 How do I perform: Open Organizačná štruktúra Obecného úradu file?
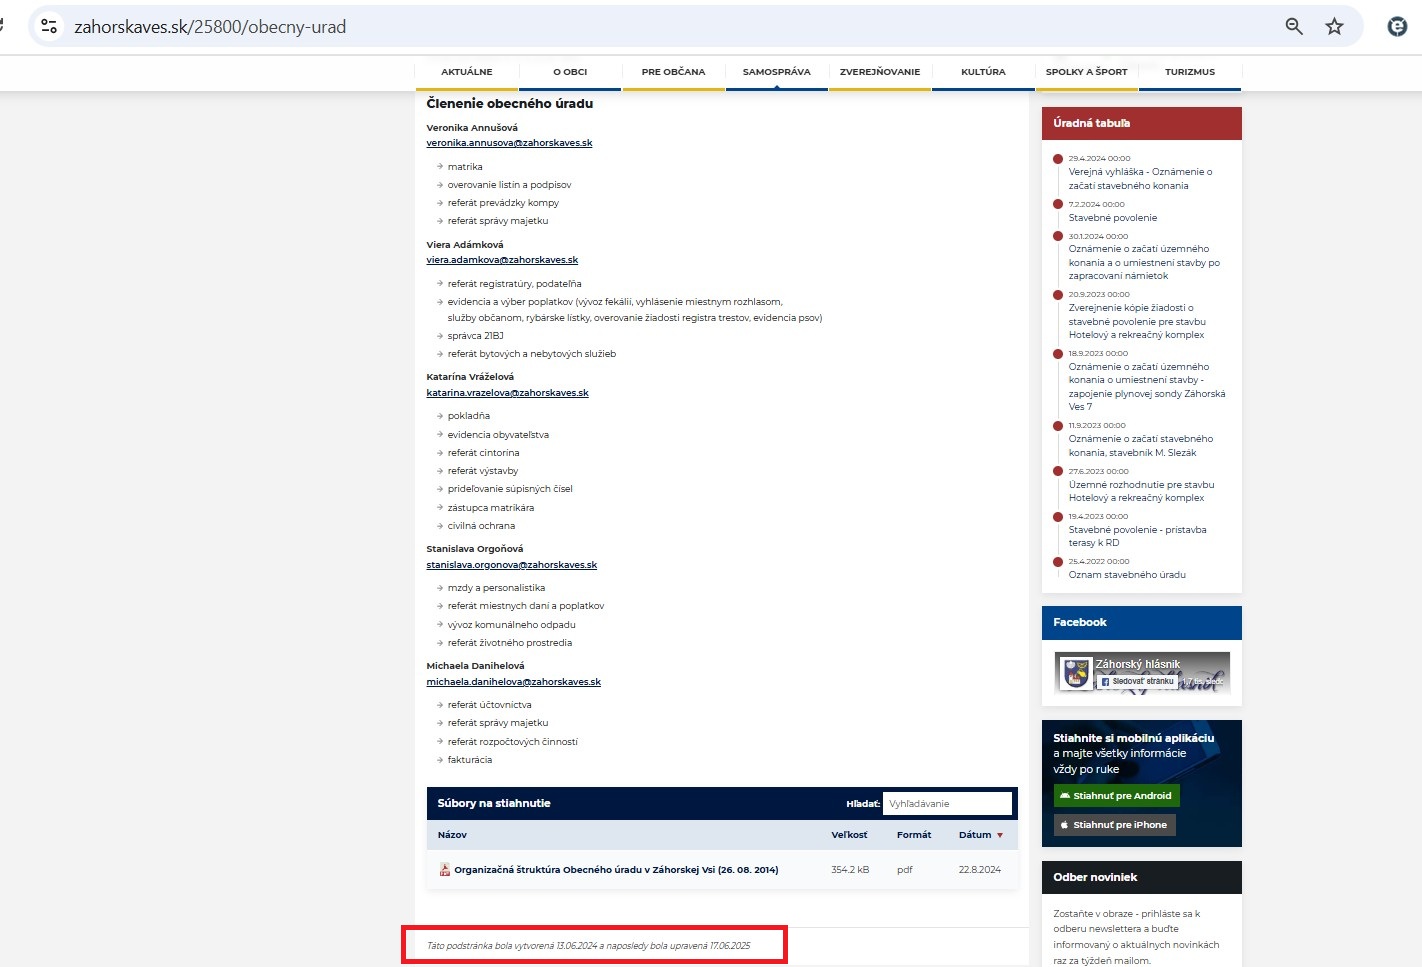pyautogui.click(x=616, y=870)
